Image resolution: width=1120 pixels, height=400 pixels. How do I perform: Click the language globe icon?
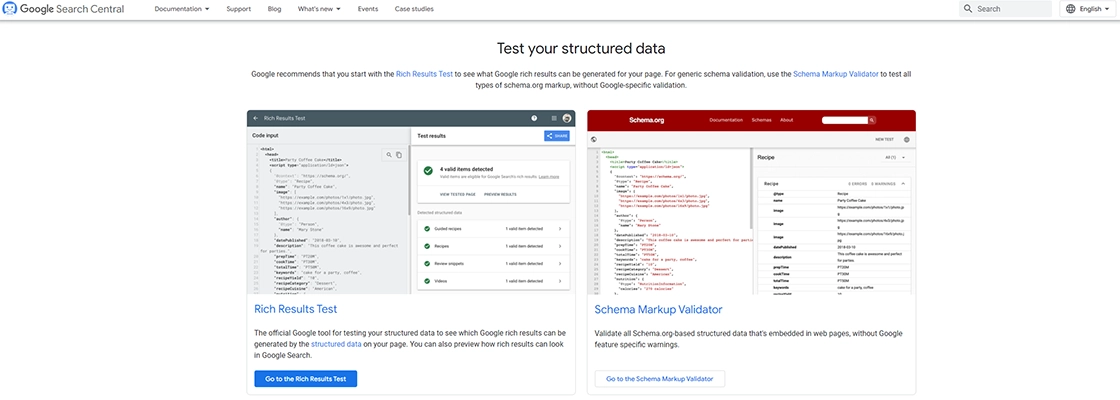pyautogui.click(x=1071, y=9)
